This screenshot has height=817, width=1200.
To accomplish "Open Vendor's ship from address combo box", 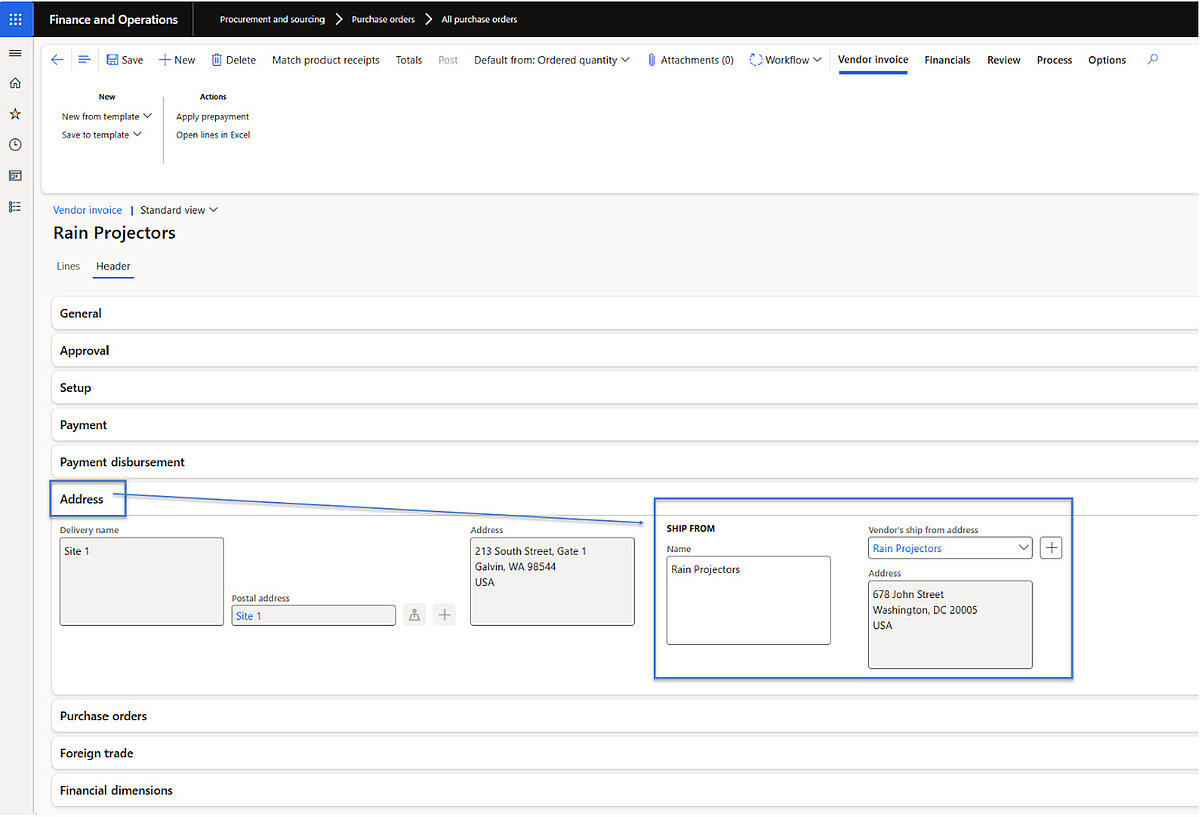I will pyautogui.click(x=950, y=548).
